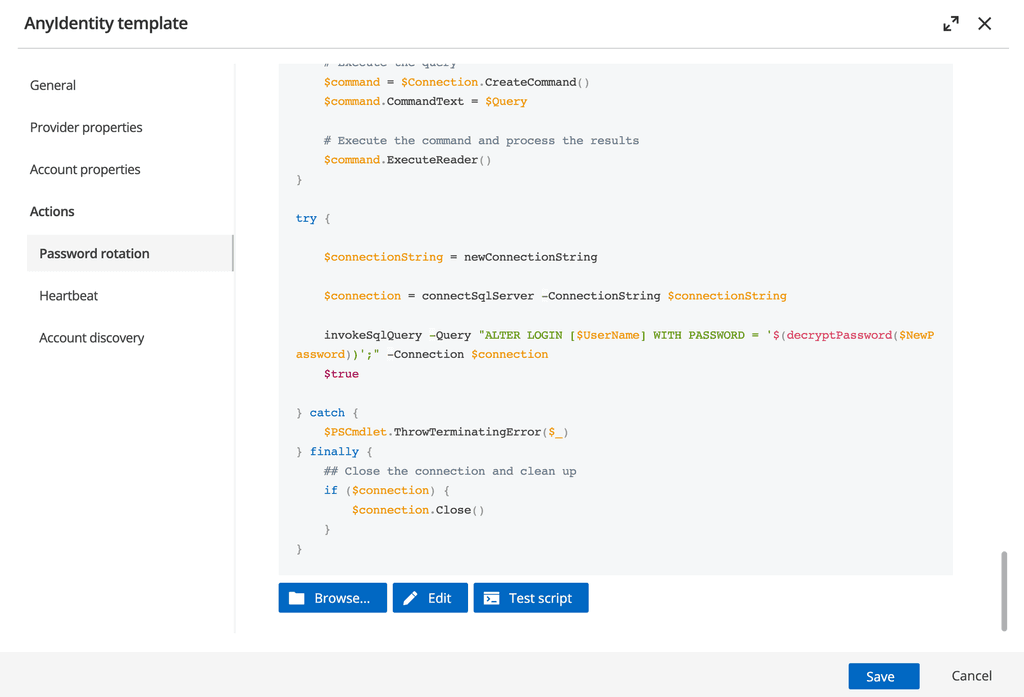Open the General section
The height and width of the screenshot is (697, 1024).
[x=53, y=86]
